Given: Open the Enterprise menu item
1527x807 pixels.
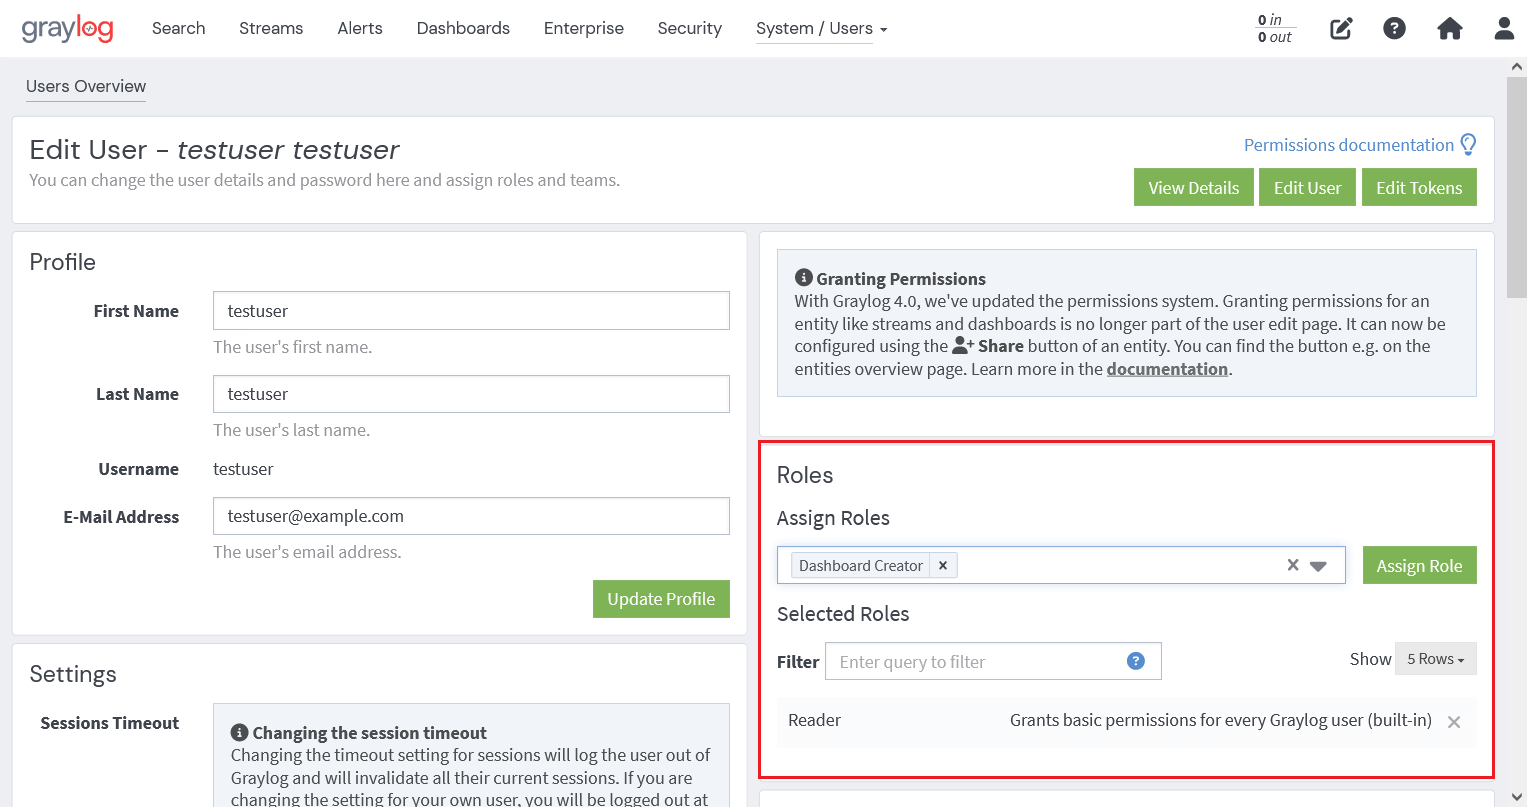Looking at the screenshot, I should click(x=584, y=28).
